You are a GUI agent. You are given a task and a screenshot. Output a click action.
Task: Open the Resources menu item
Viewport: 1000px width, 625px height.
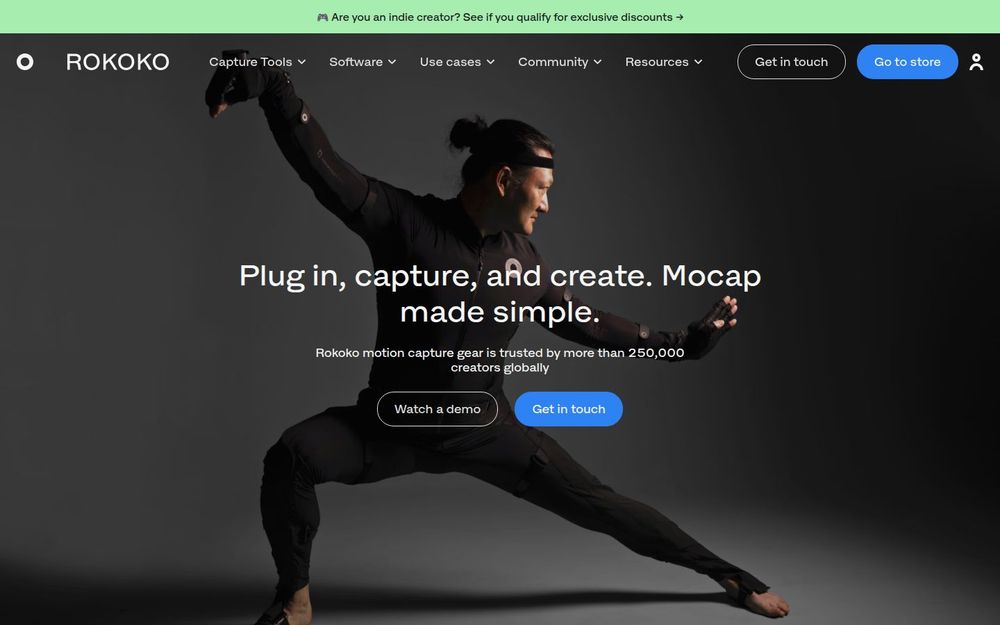click(664, 62)
